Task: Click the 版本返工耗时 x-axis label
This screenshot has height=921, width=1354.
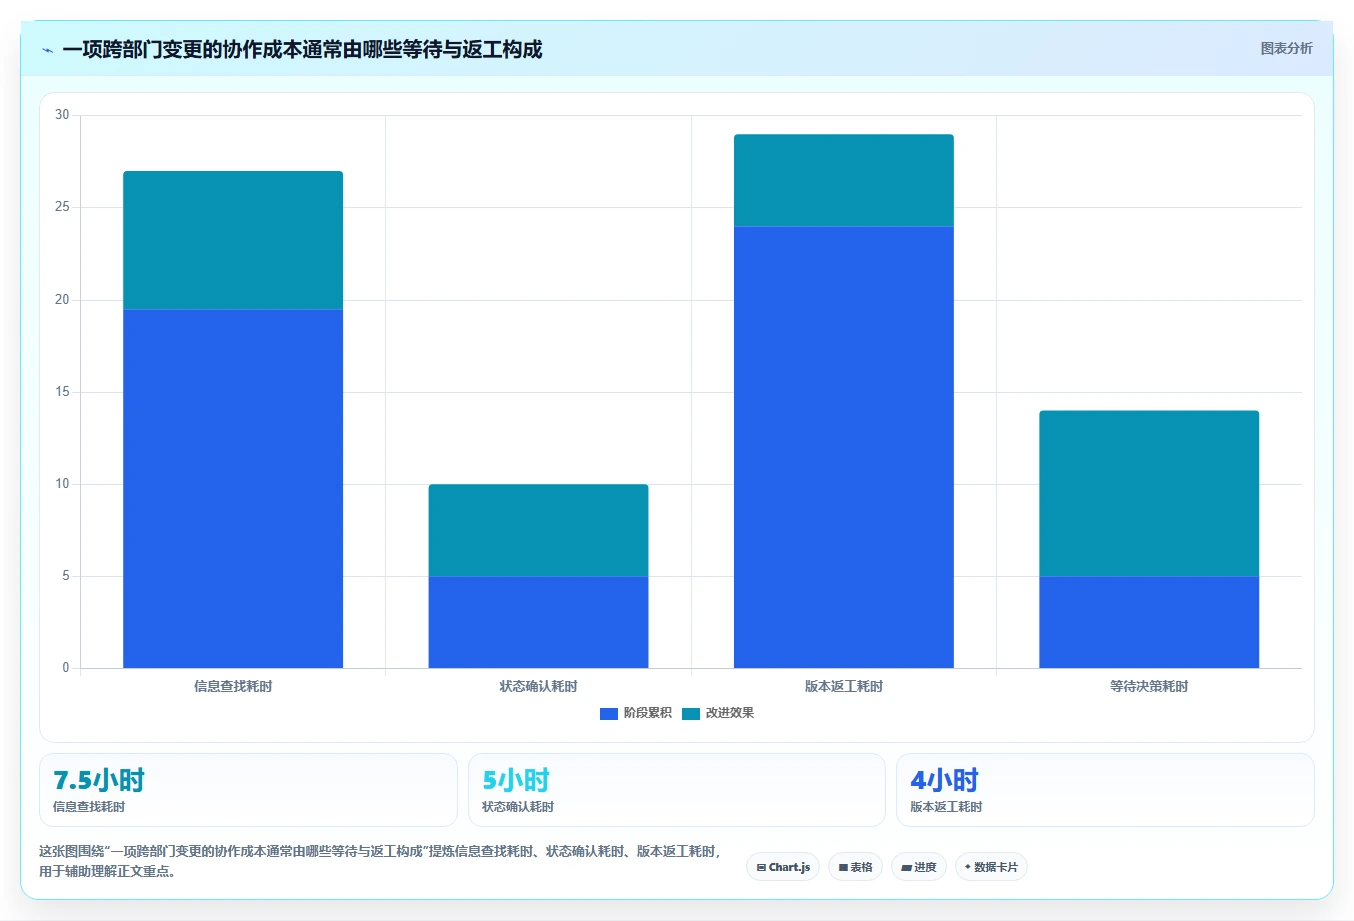Action: [x=844, y=686]
